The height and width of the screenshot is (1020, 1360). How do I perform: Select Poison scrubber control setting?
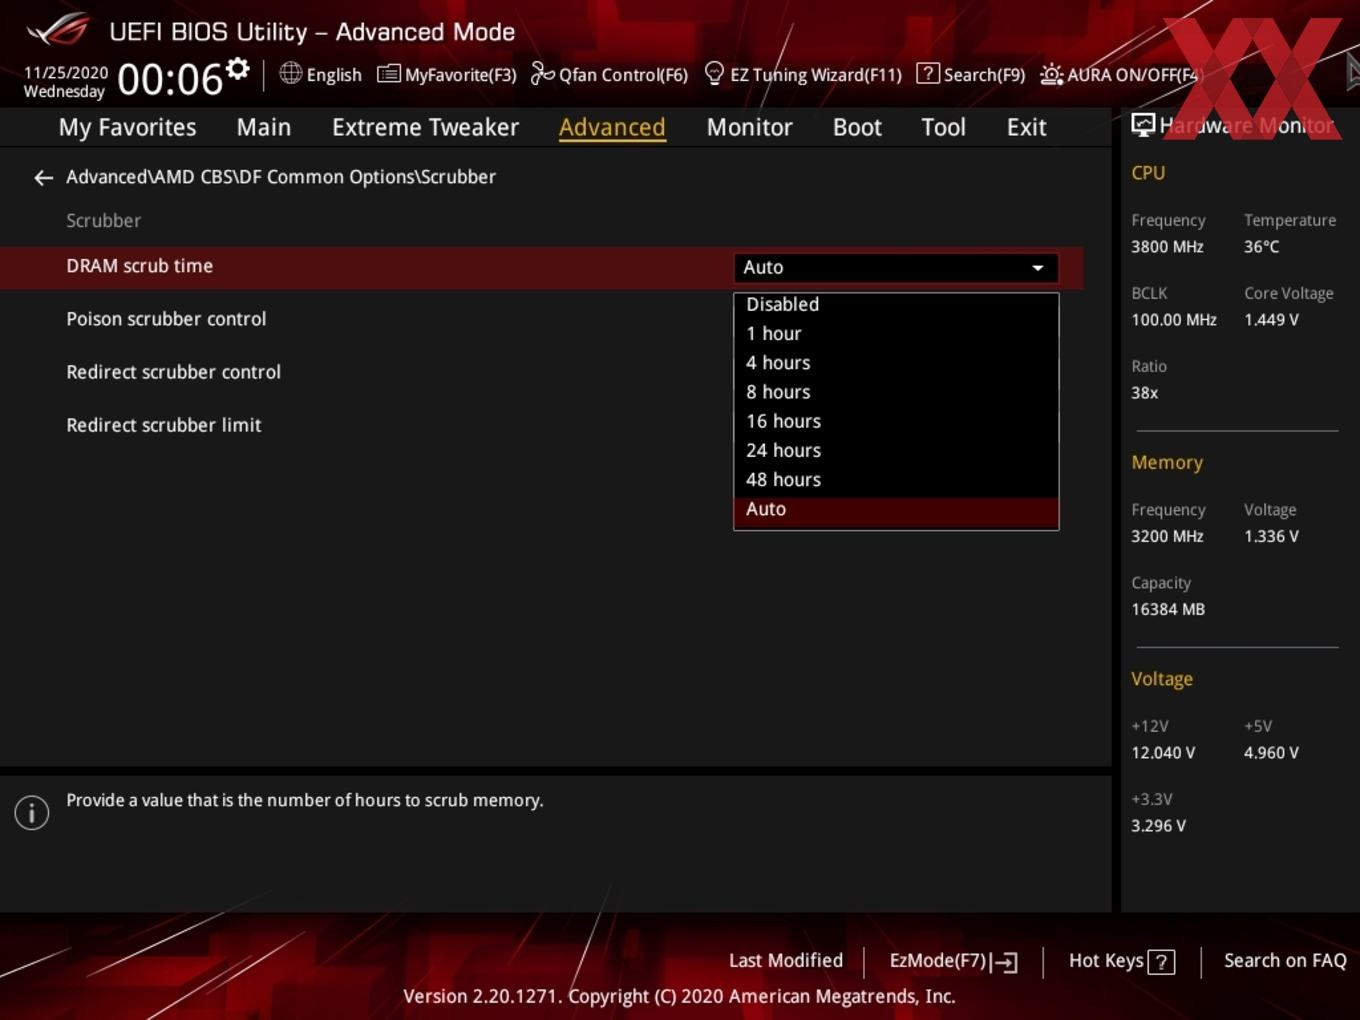pos(166,319)
